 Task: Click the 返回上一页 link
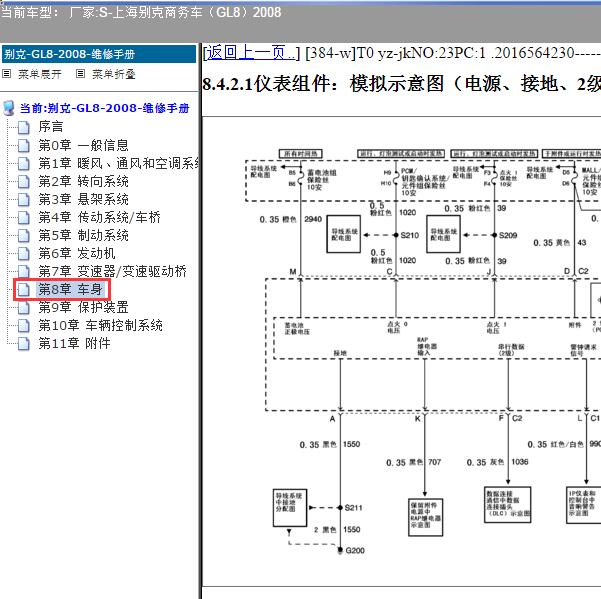(x=251, y=53)
